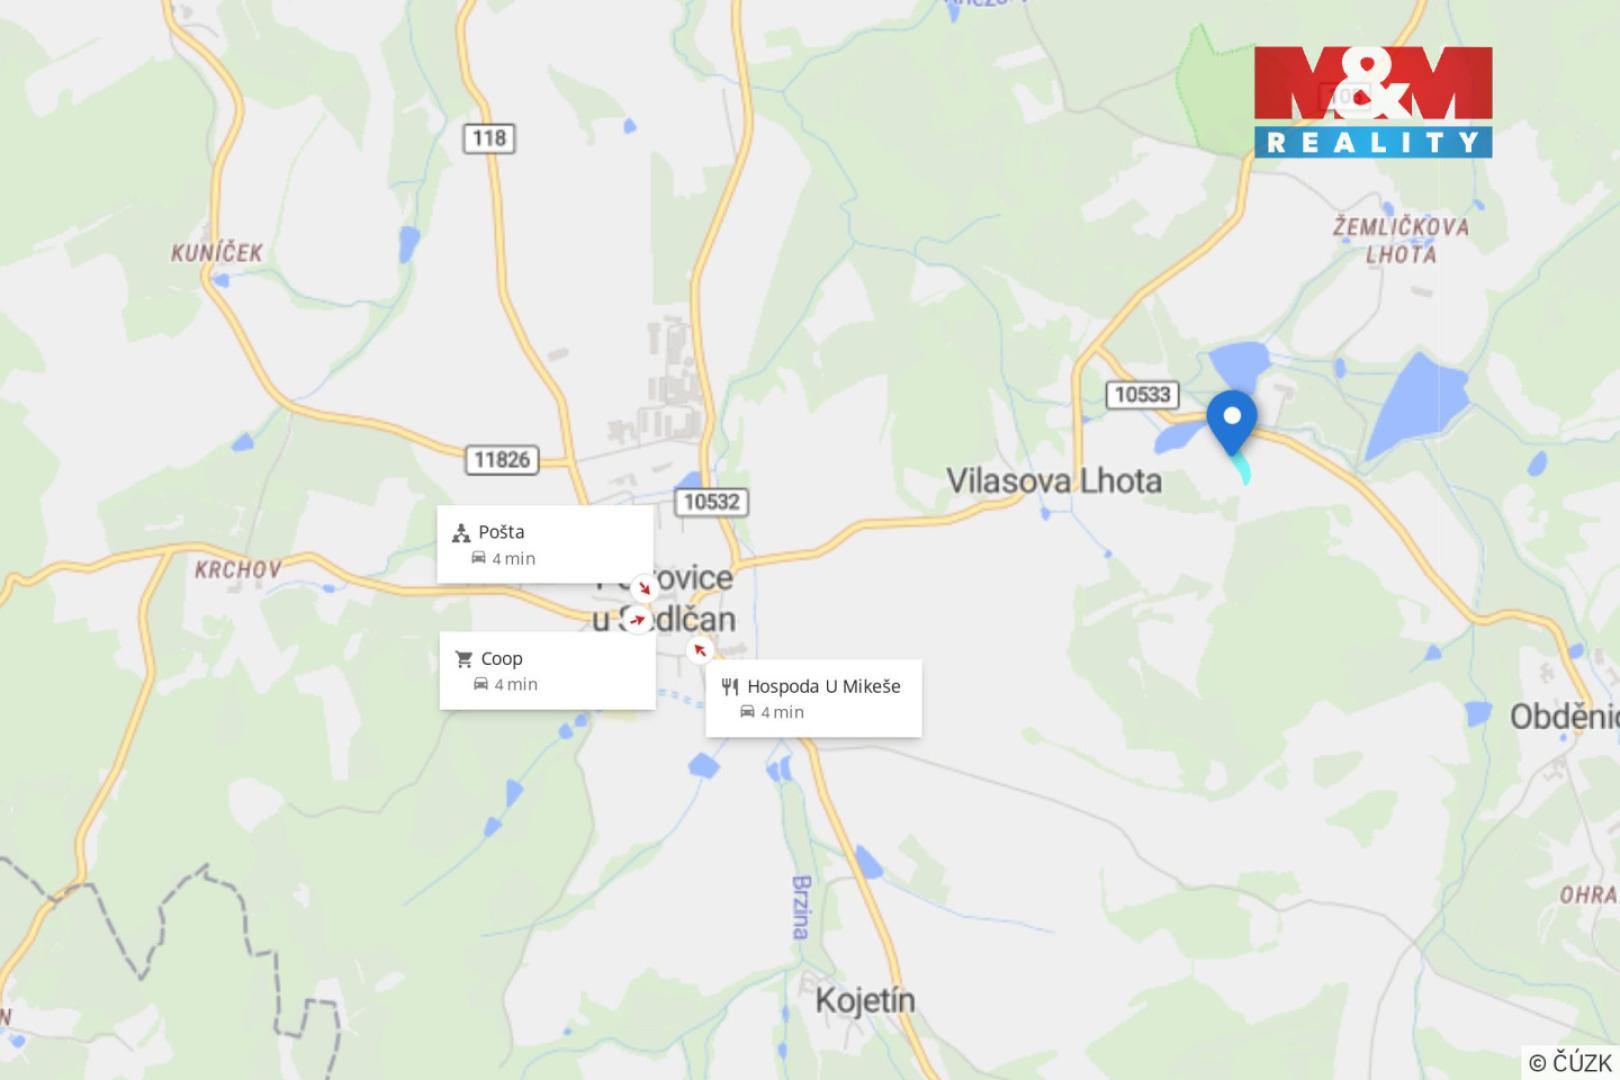Click road number 10533 shield
This screenshot has height=1080, width=1620.
pos(1142,394)
